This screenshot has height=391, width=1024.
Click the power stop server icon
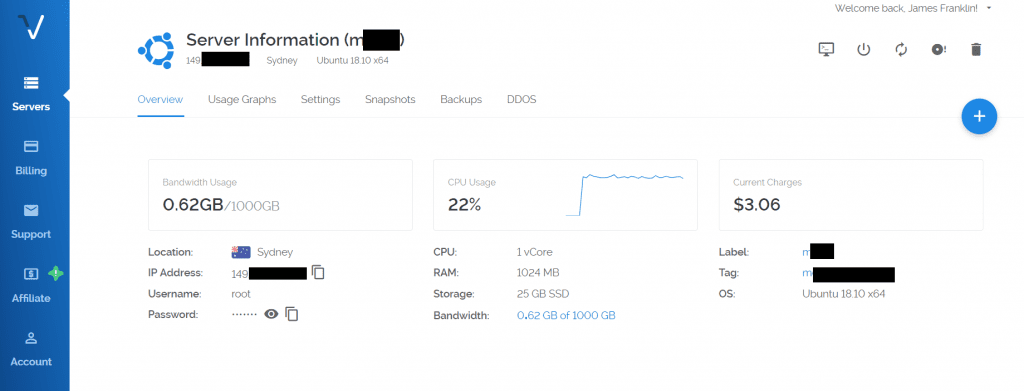863,49
